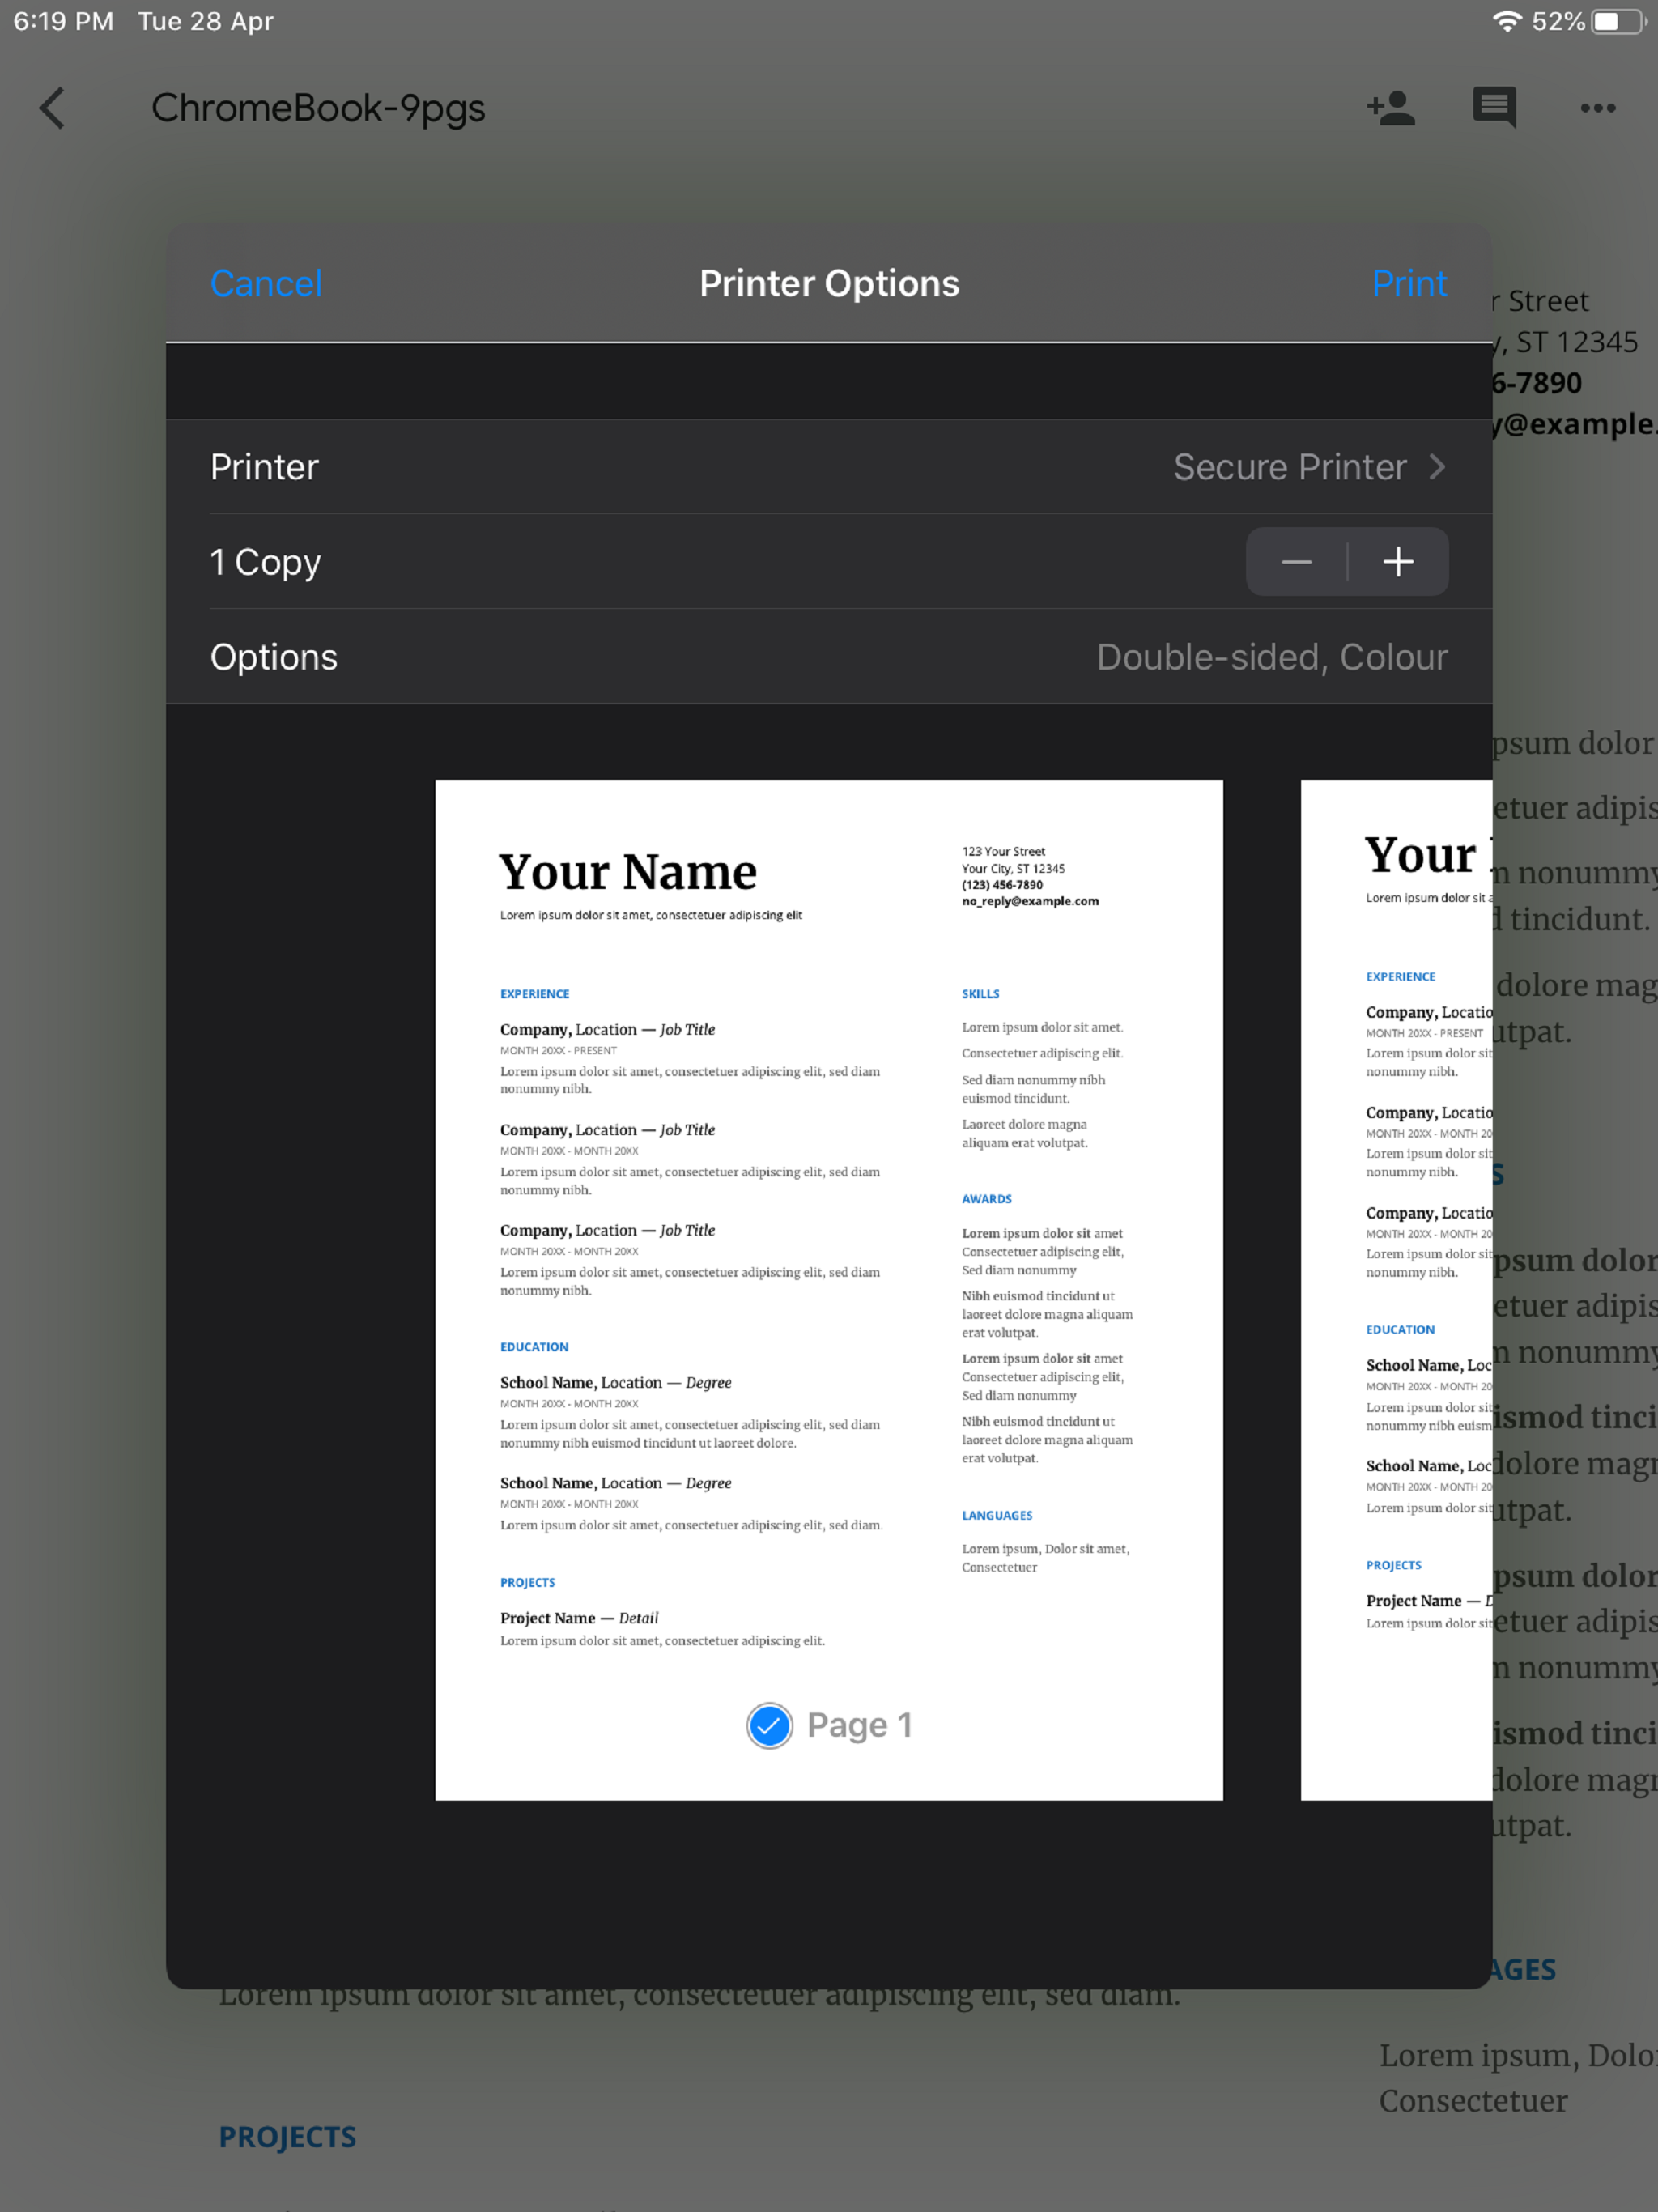Tap the back arrow icon
1658x2212 pixels.
click(x=52, y=108)
